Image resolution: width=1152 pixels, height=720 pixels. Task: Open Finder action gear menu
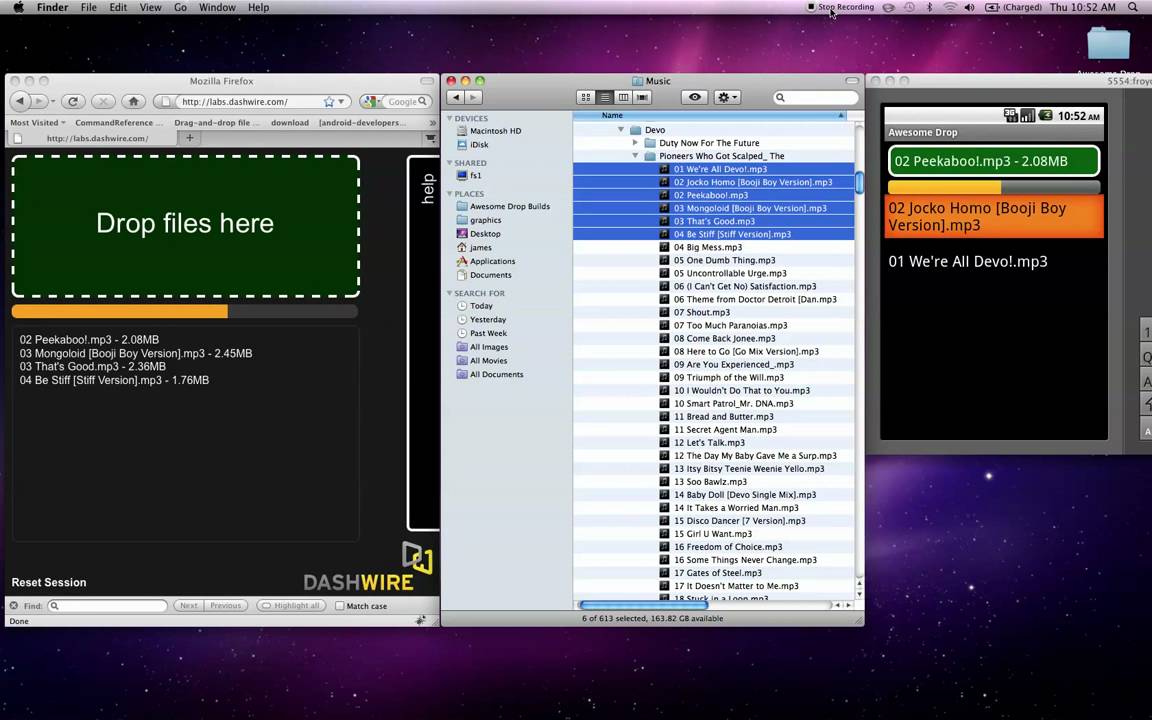(x=727, y=97)
